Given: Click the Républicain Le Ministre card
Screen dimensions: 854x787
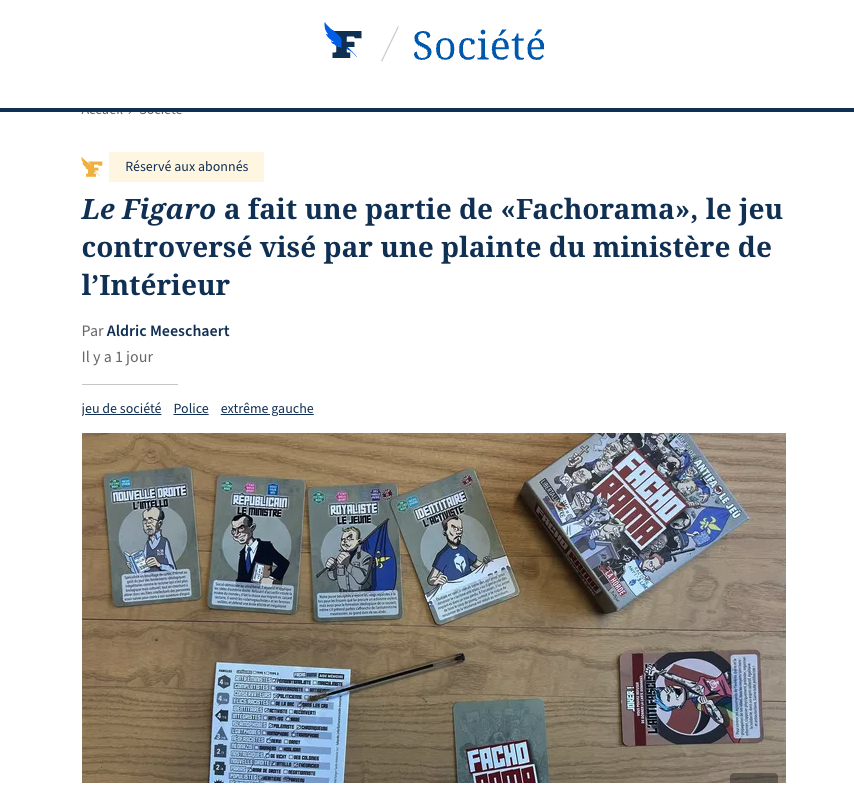Looking at the screenshot, I should (256, 545).
